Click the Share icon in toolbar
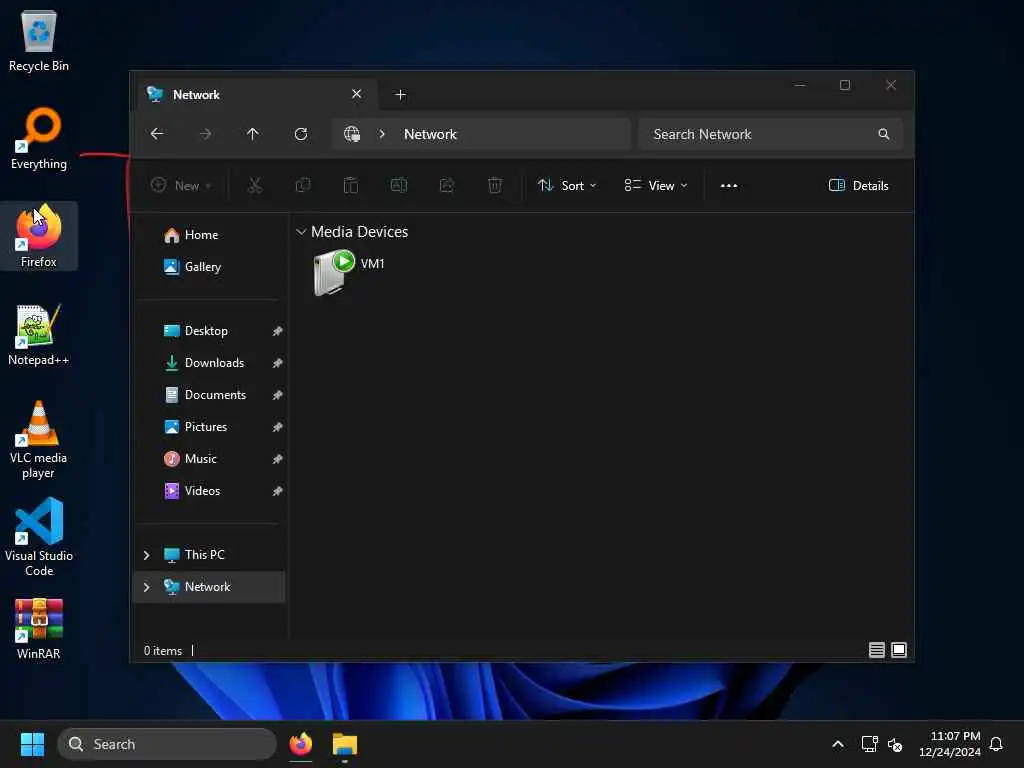 pyautogui.click(x=447, y=185)
